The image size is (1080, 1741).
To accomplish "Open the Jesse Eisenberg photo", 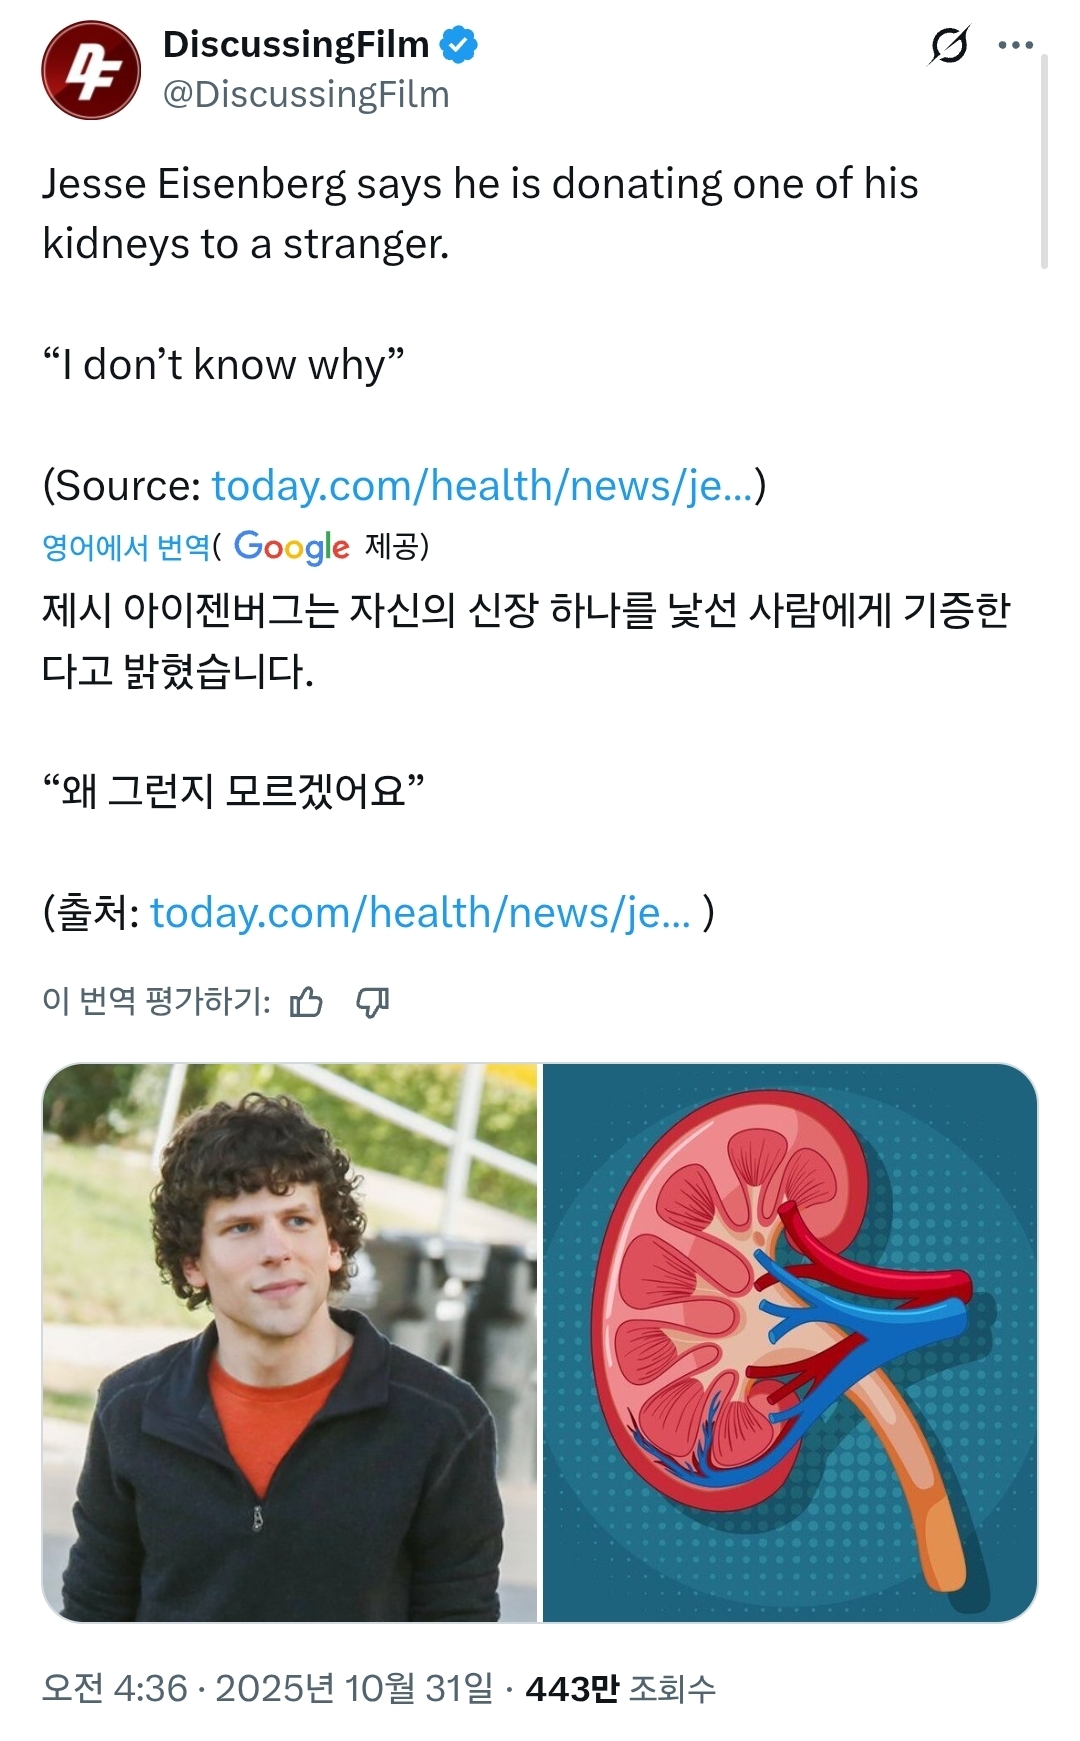I will [x=290, y=1342].
